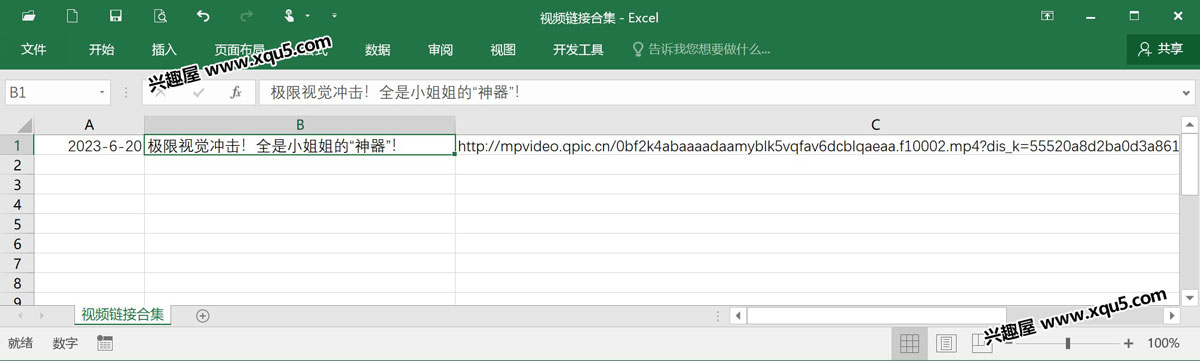
Task: Open the 开发工具 ribbon tab
Action: point(578,49)
